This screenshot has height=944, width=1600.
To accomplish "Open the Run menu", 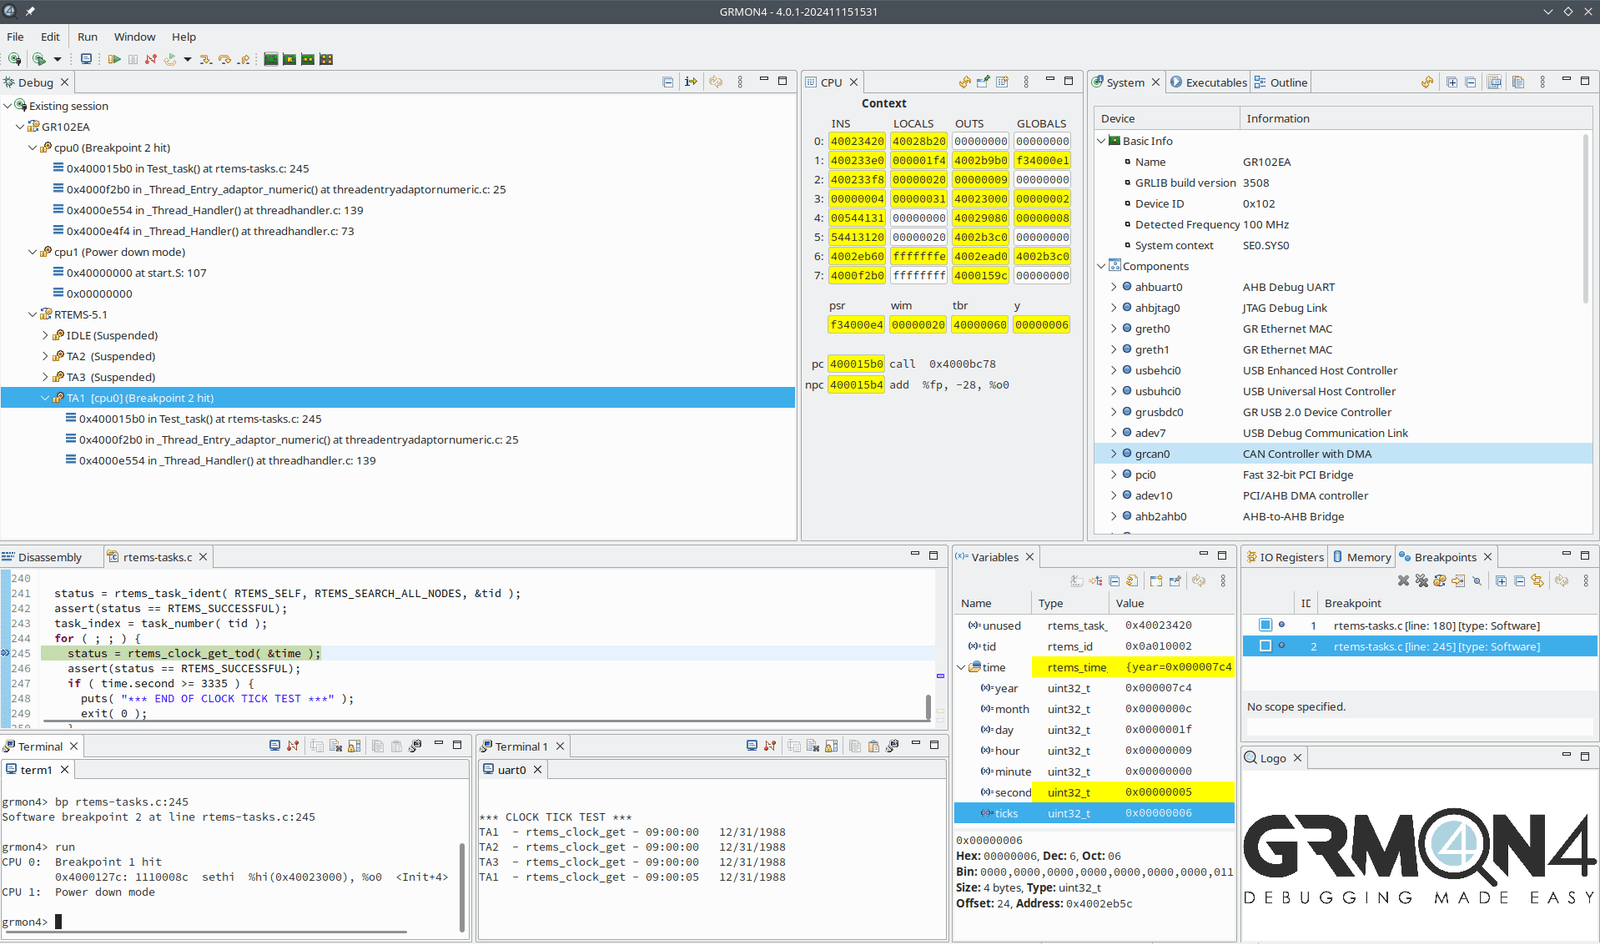I will (88, 37).
